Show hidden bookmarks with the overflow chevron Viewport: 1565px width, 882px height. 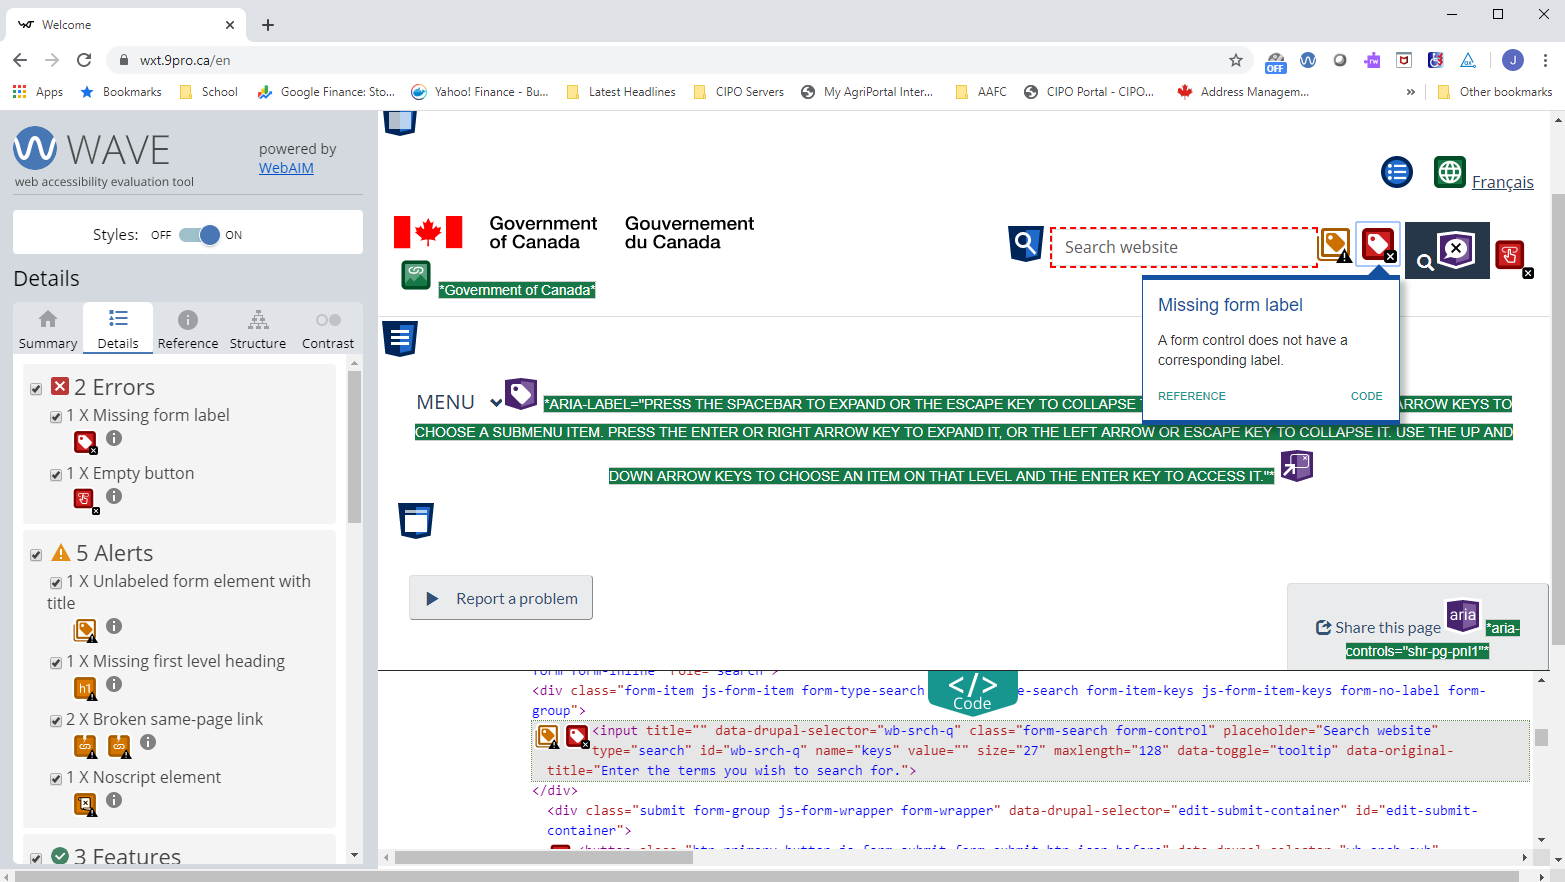[1411, 92]
